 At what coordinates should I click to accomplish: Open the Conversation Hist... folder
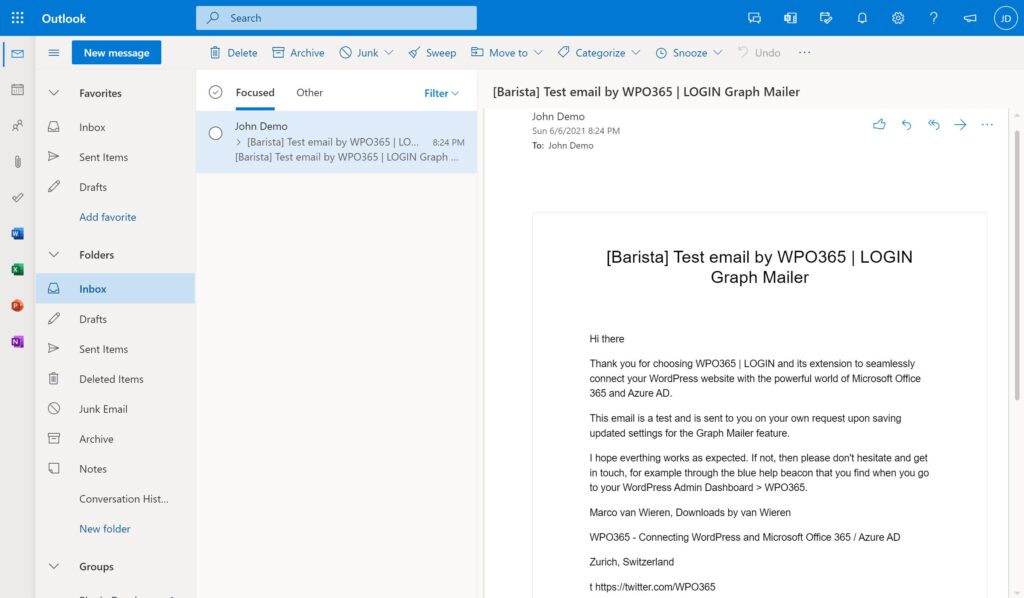(116, 499)
